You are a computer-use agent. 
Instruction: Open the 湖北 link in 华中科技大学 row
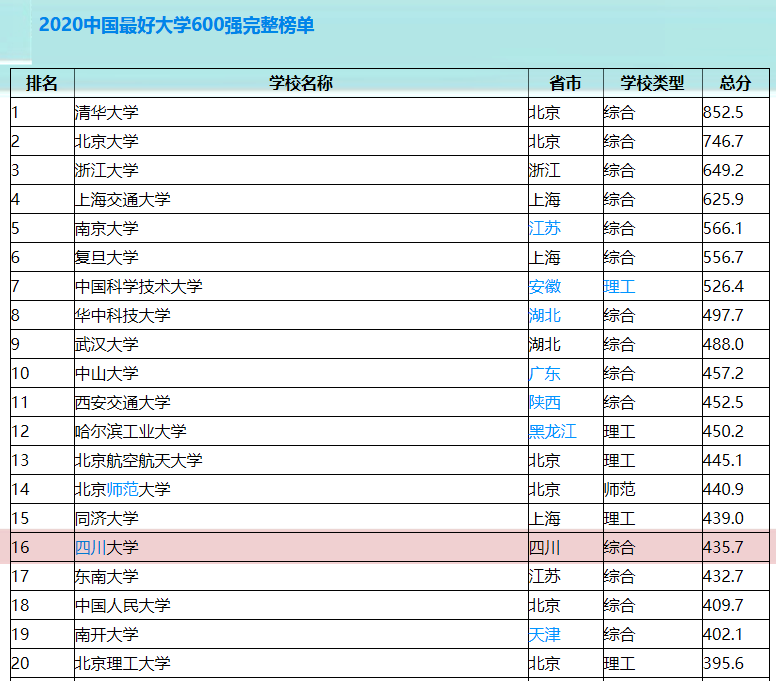544,316
